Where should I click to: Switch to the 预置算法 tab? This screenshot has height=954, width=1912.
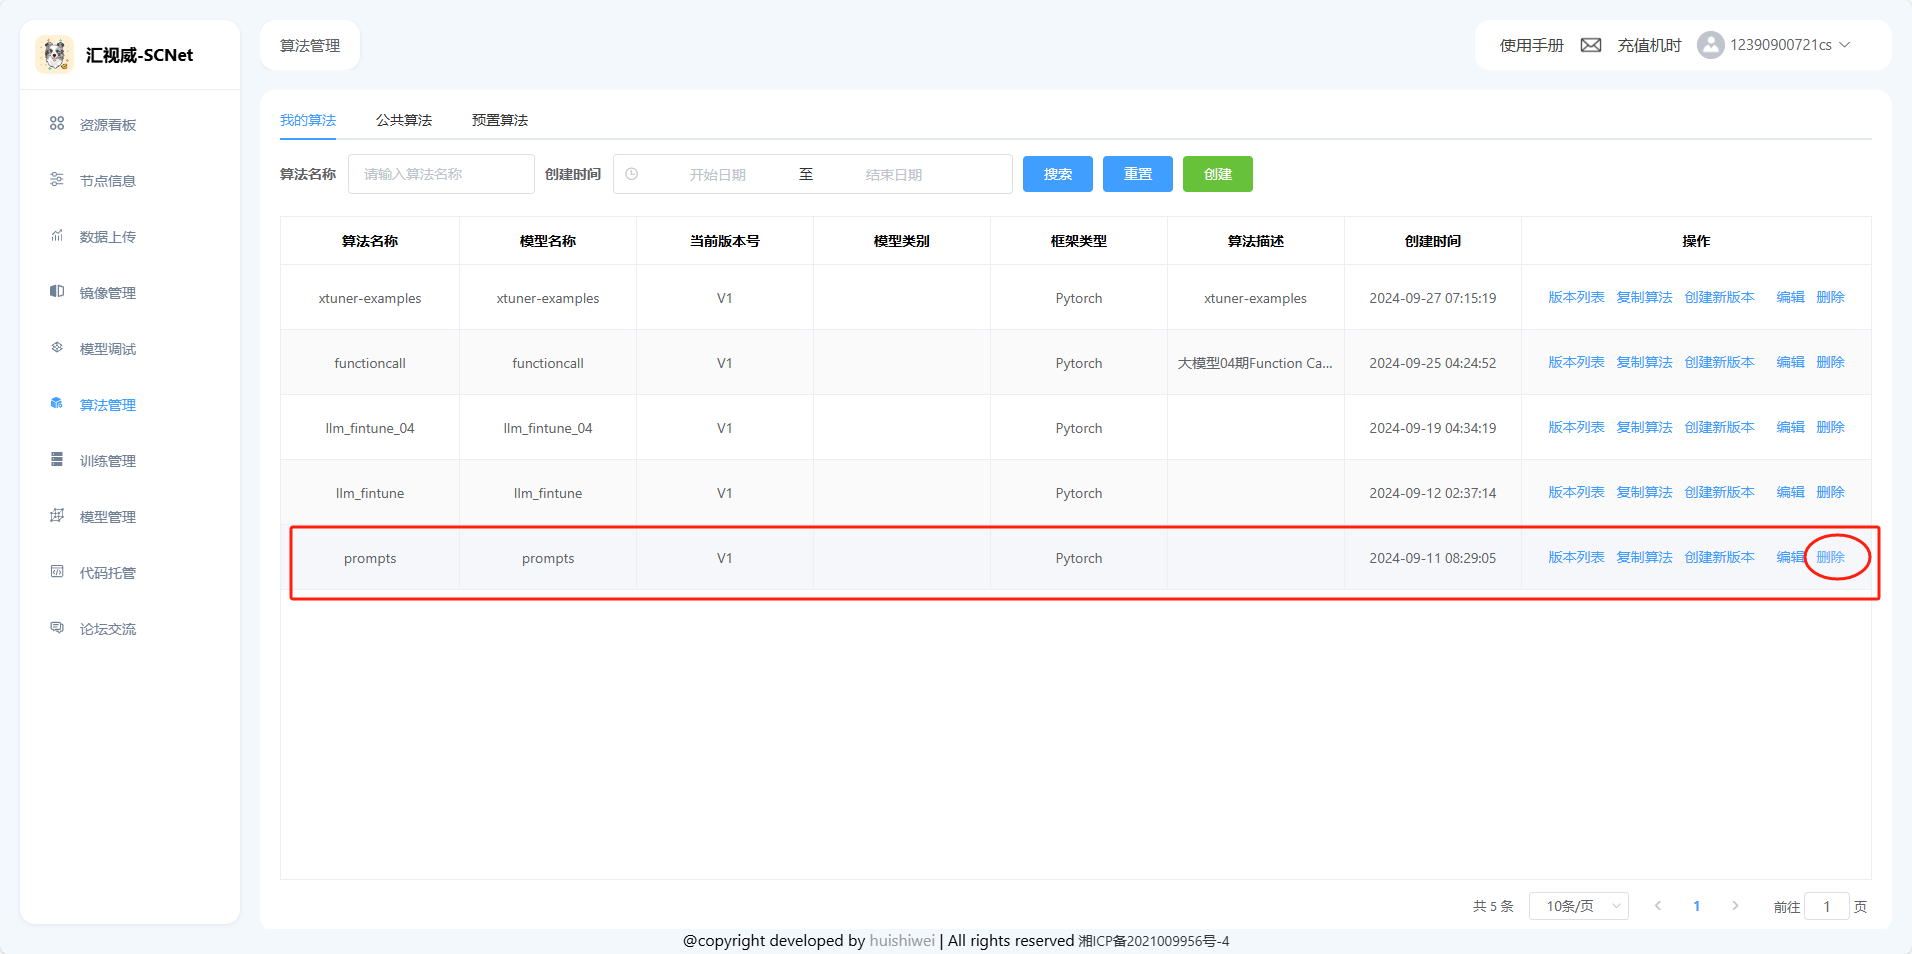tap(500, 120)
